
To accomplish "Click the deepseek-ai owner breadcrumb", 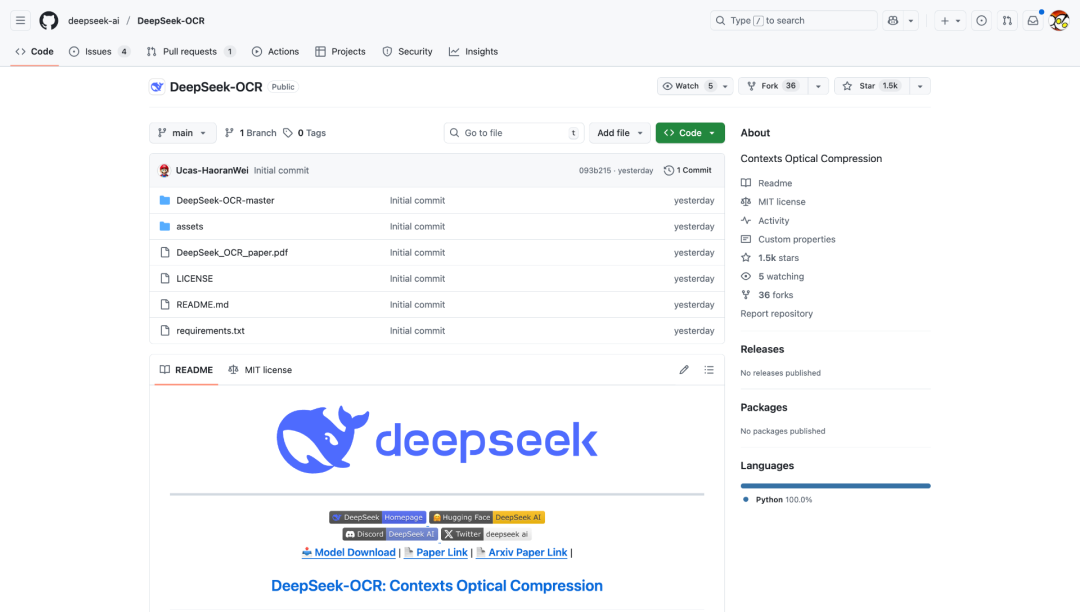I will point(94,21).
